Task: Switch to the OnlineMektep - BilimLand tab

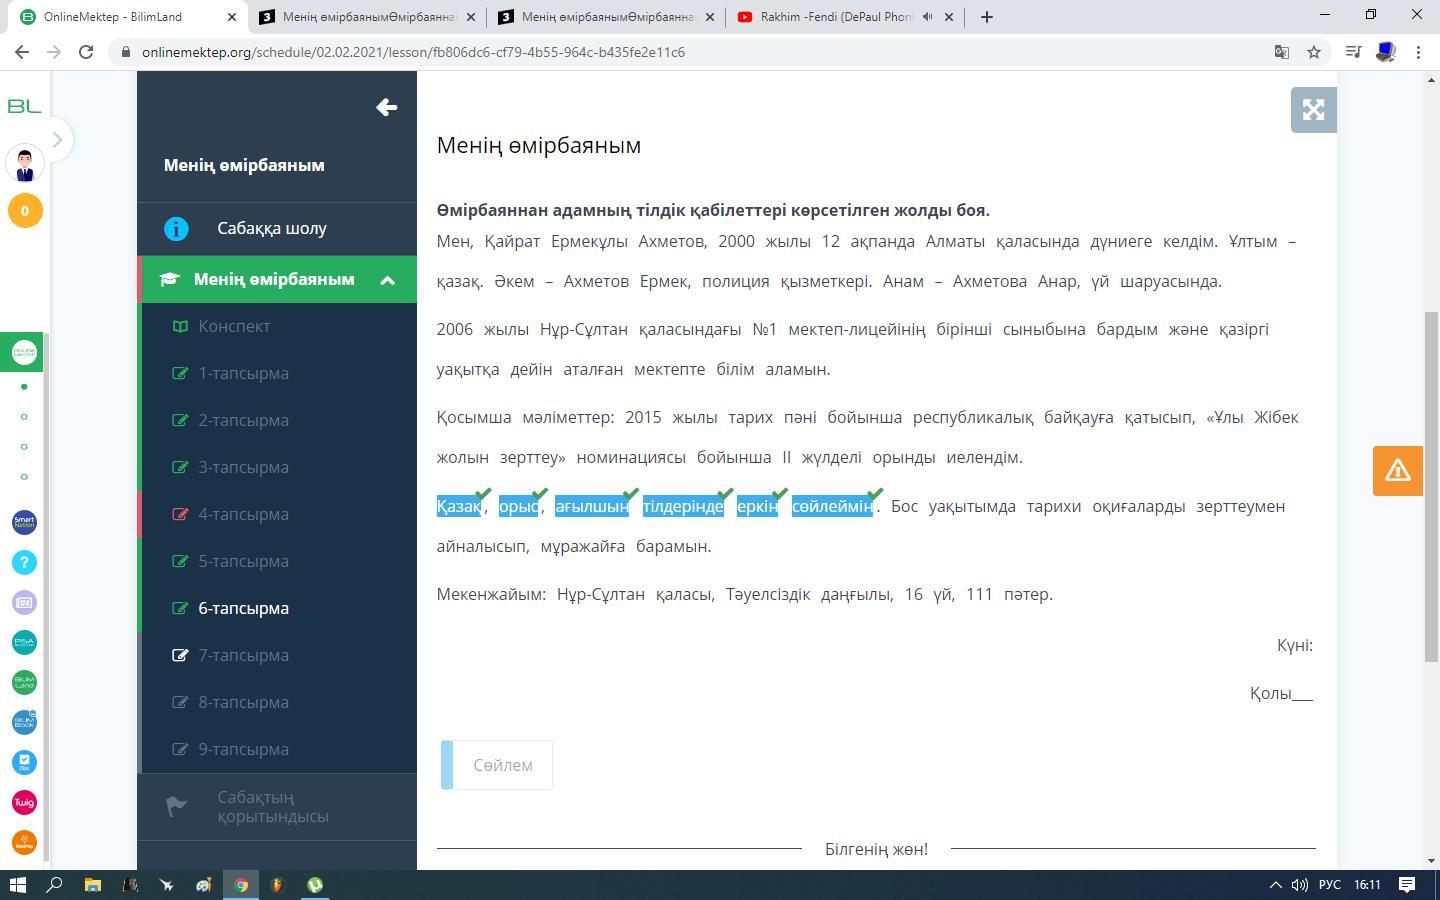Action: (x=126, y=17)
